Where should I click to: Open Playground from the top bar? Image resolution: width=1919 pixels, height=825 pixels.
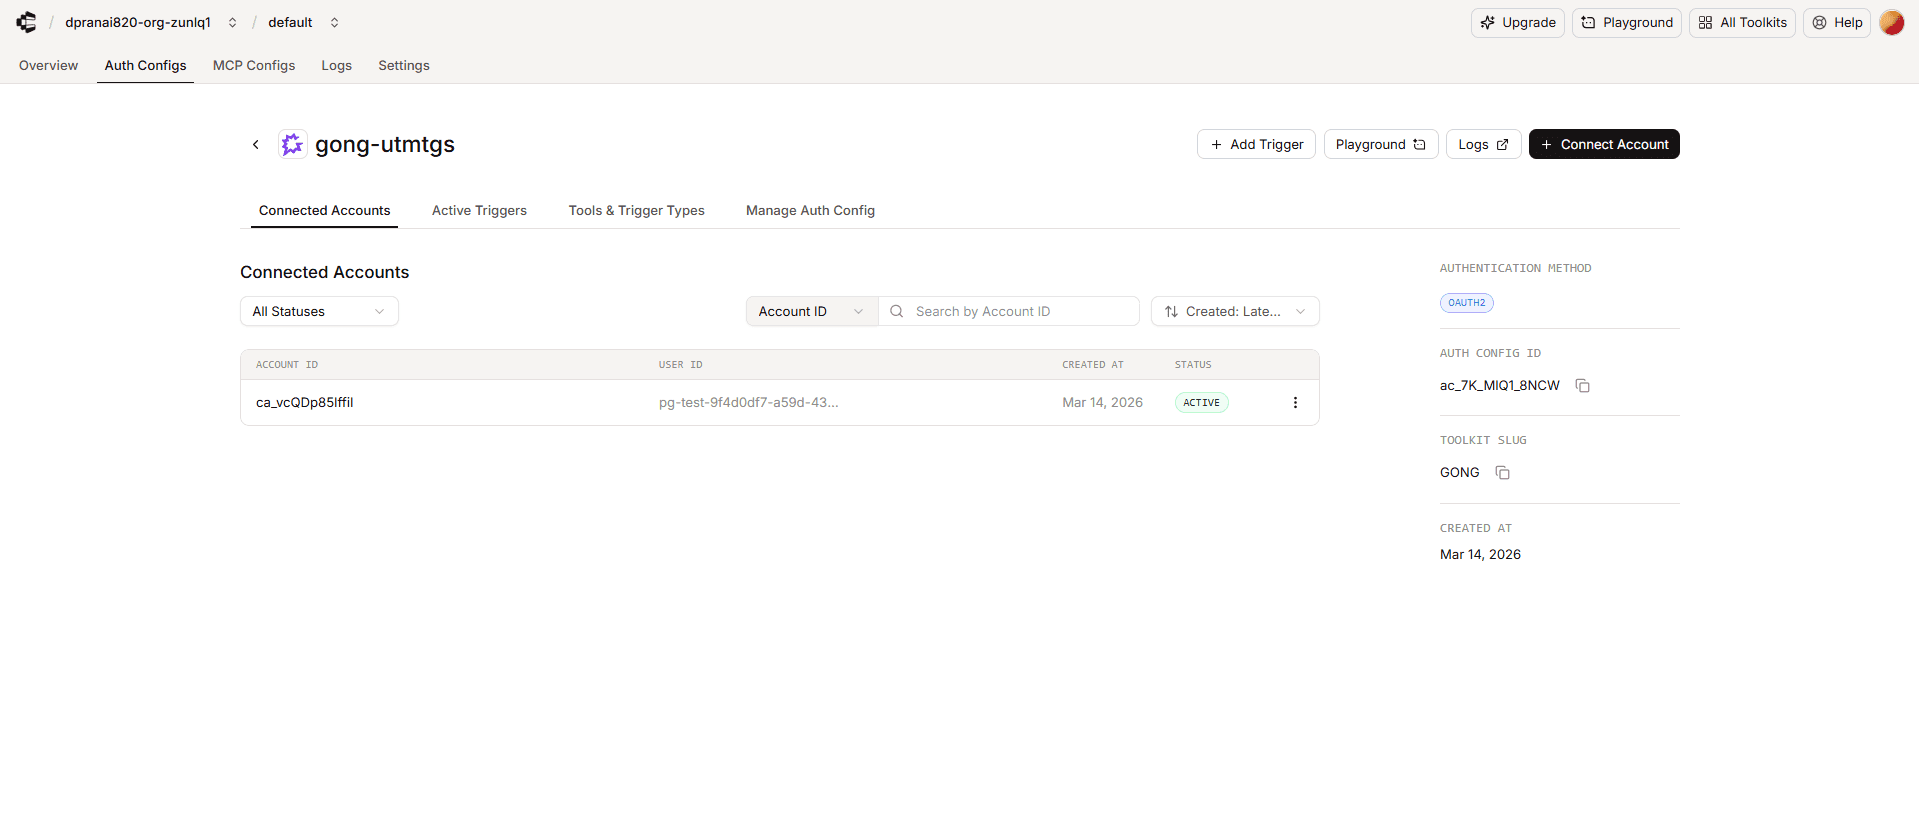(1626, 23)
